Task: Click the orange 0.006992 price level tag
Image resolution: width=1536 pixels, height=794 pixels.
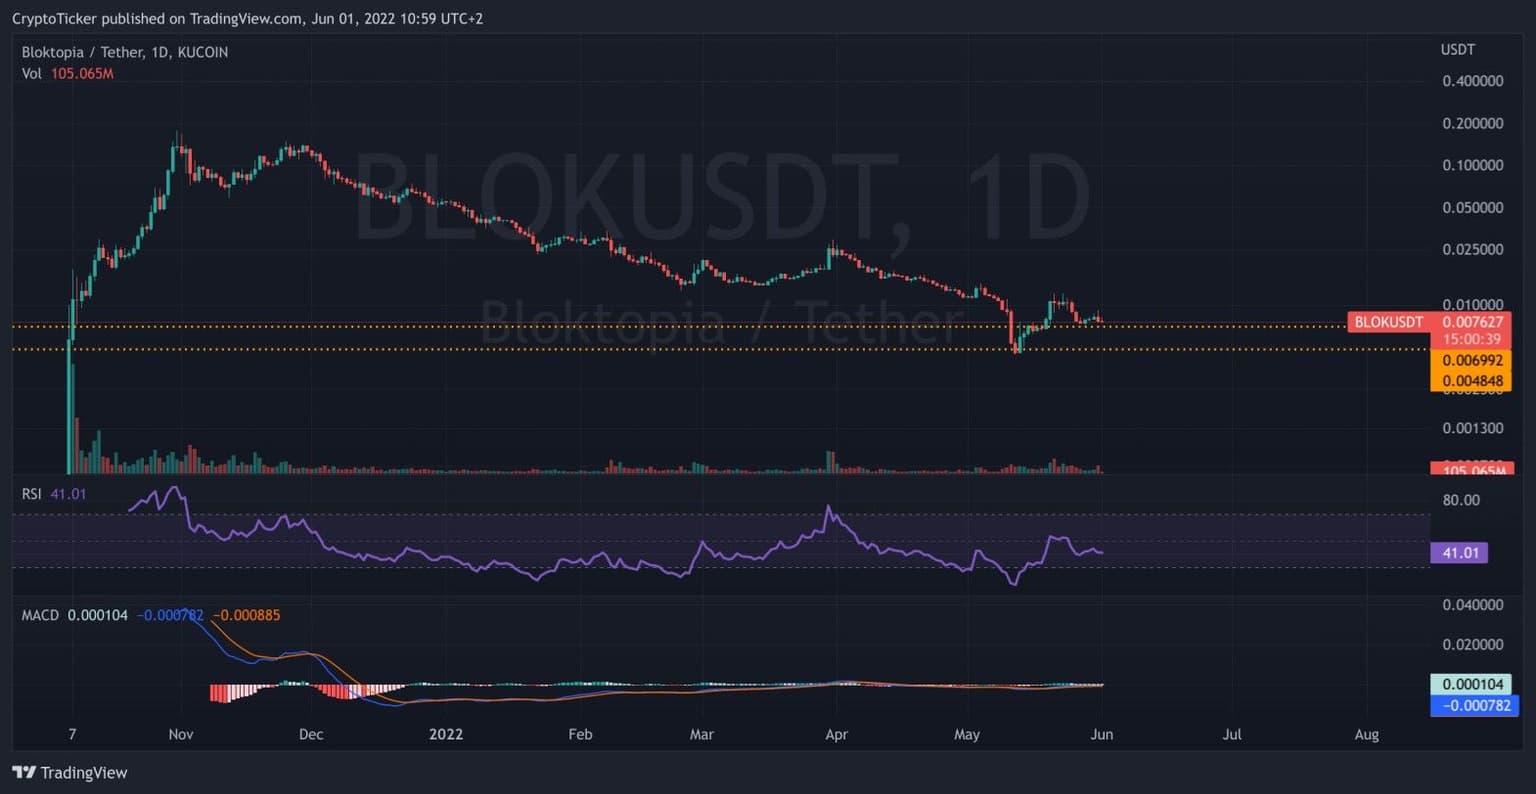Action: click(x=1471, y=361)
